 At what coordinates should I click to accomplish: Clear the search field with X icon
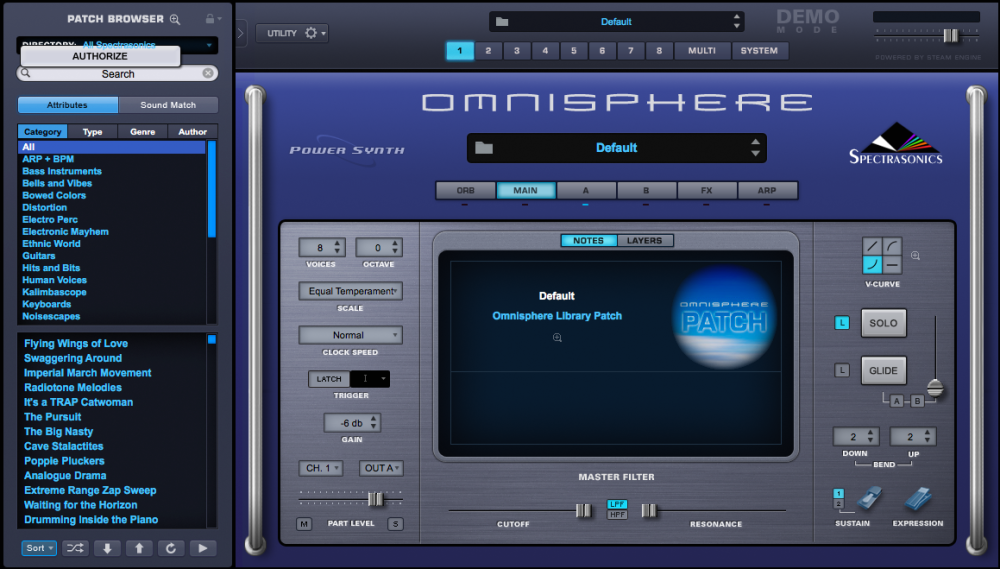(208, 73)
